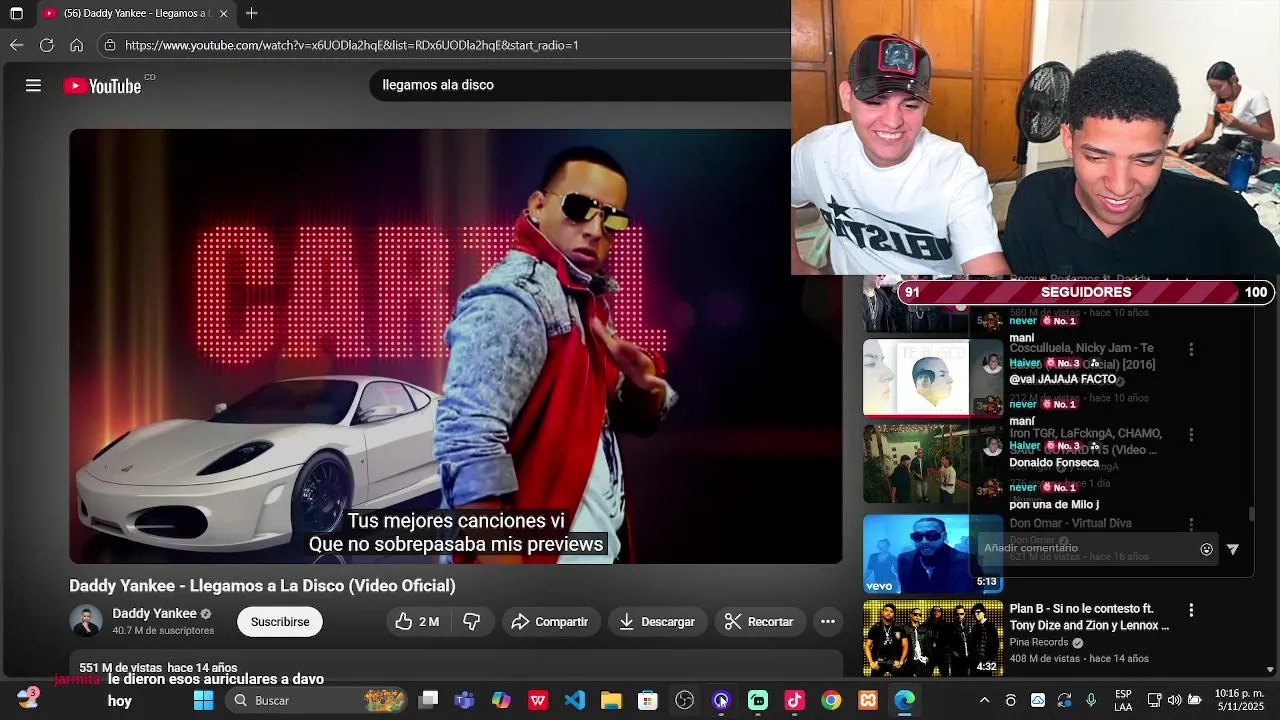Change the ESP LAA keyboard language

point(1123,700)
